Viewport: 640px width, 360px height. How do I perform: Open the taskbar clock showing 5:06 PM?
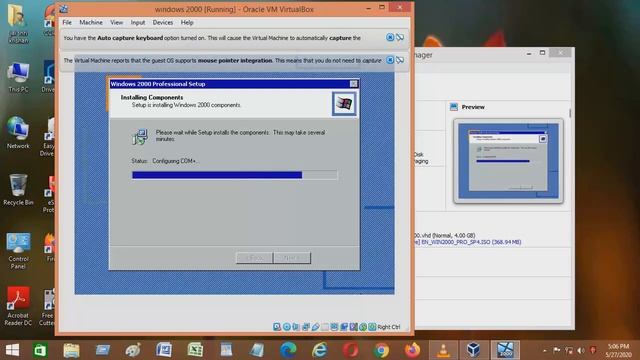(x=619, y=351)
